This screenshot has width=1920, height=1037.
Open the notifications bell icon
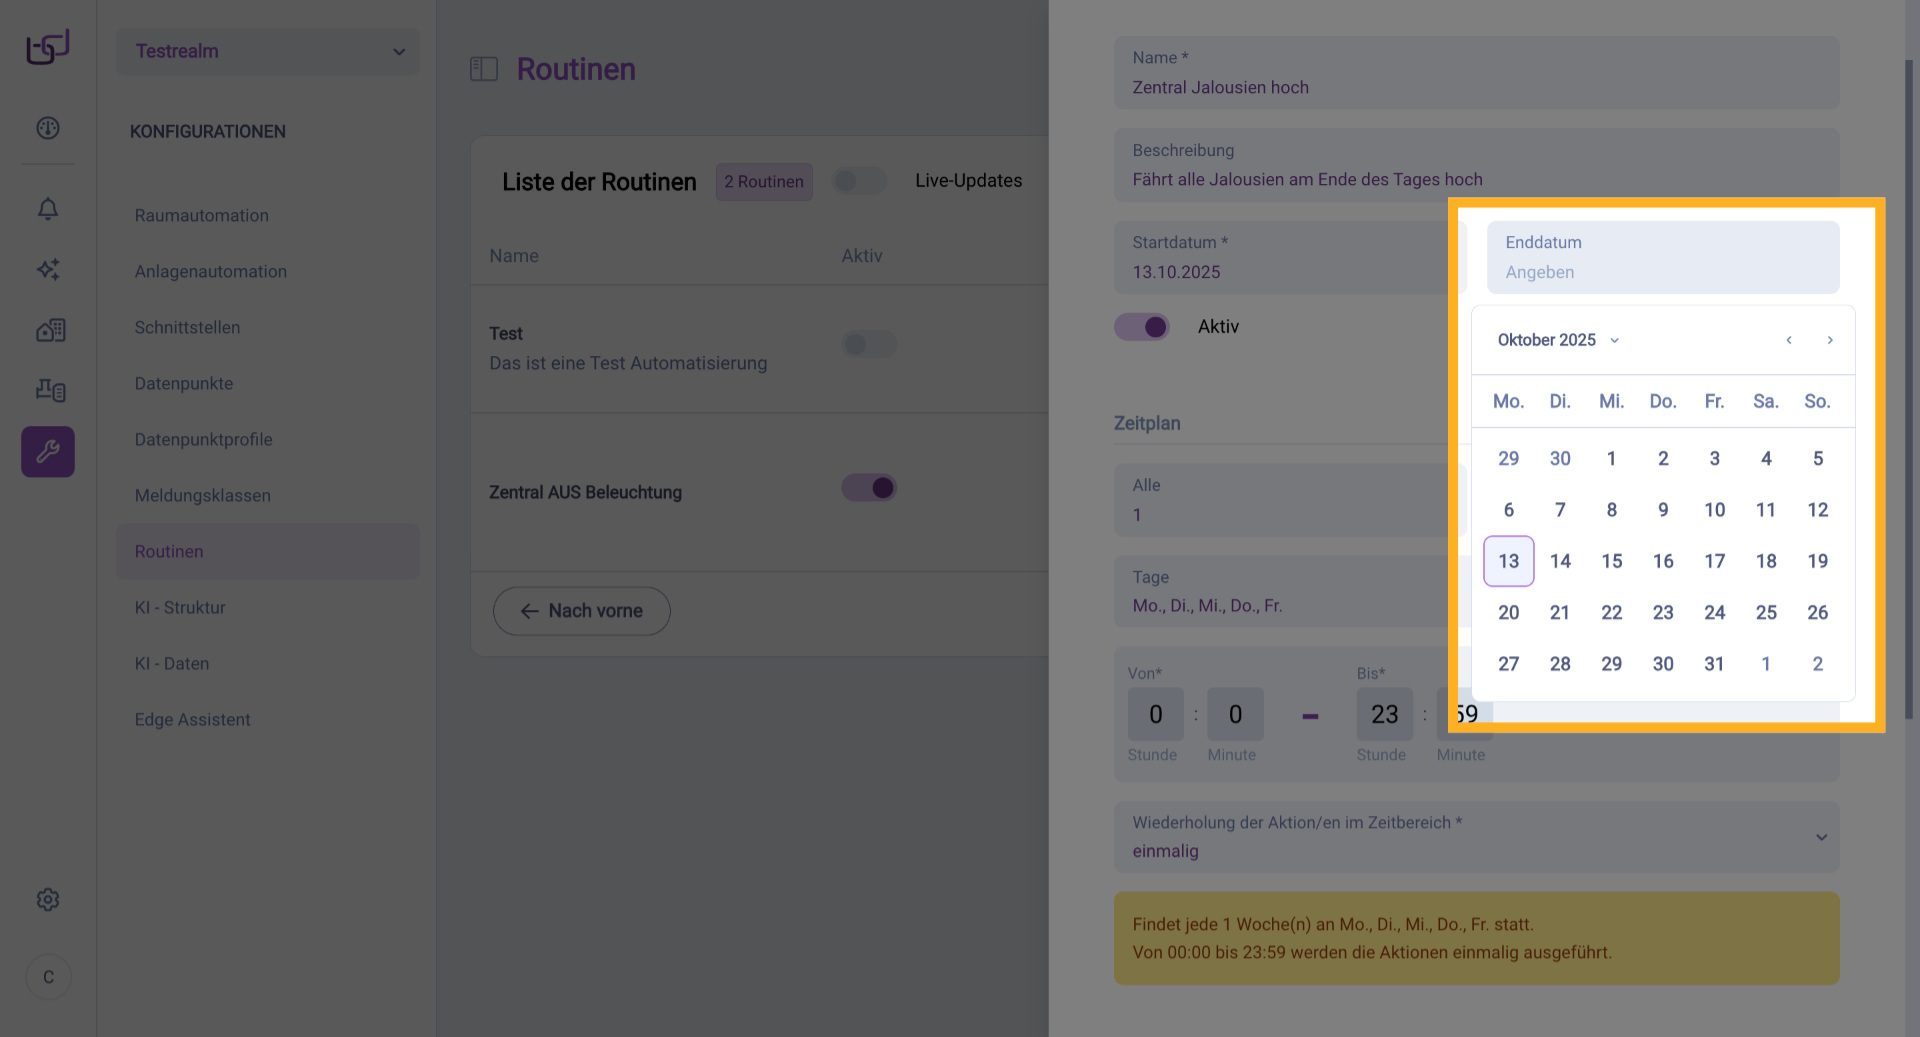(x=48, y=209)
